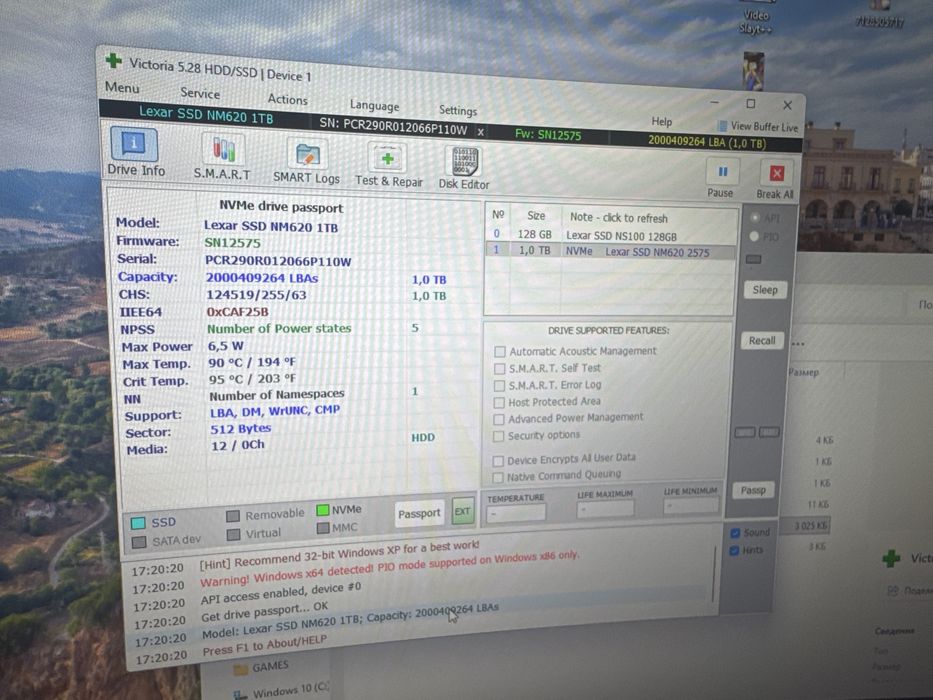
Task: Click Windows 10 (C:) drive in background window
Action: point(281,691)
